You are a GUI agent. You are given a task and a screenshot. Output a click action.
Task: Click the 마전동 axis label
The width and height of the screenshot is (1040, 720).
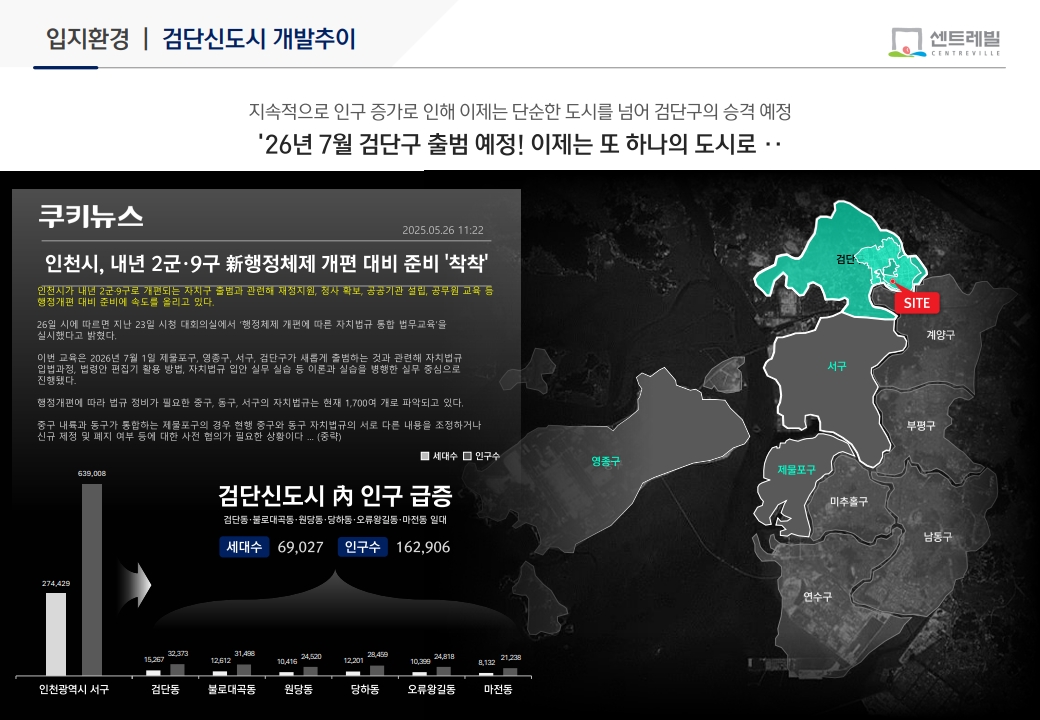pos(498,690)
